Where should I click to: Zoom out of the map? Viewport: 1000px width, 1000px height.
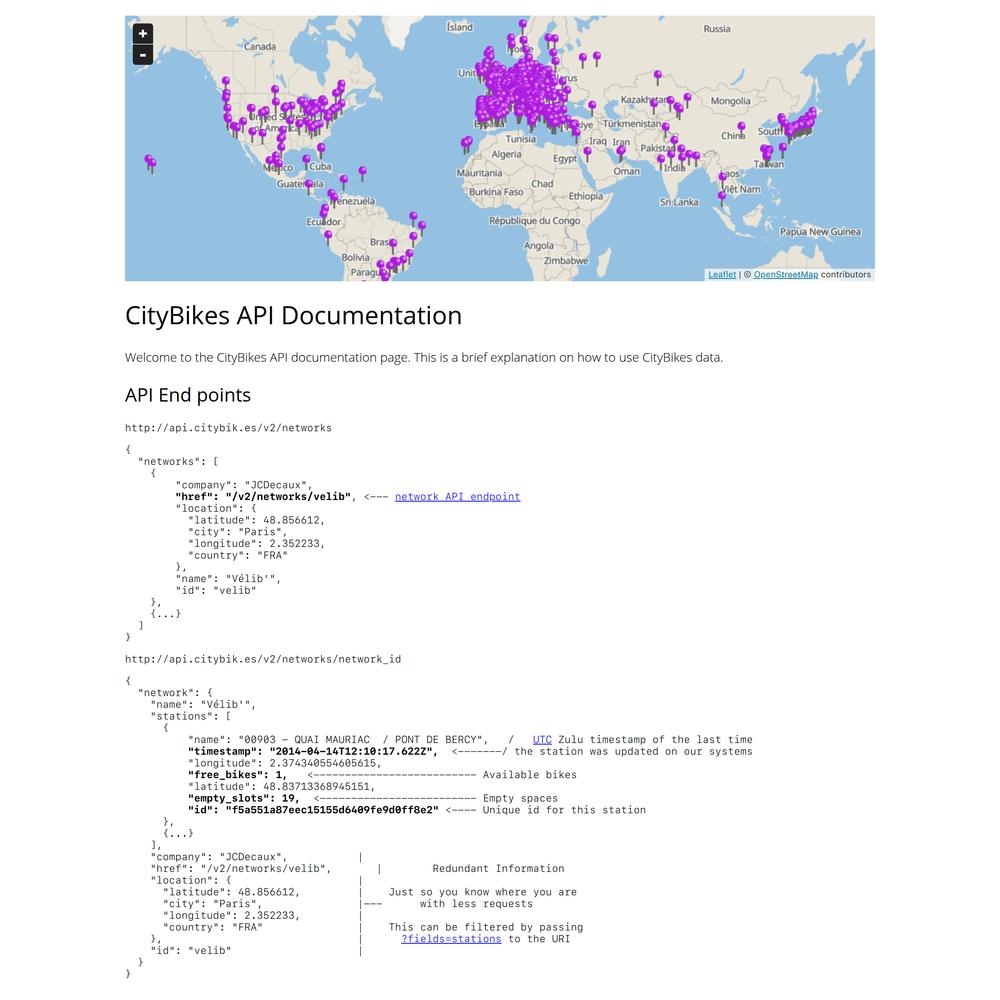coord(142,55)
